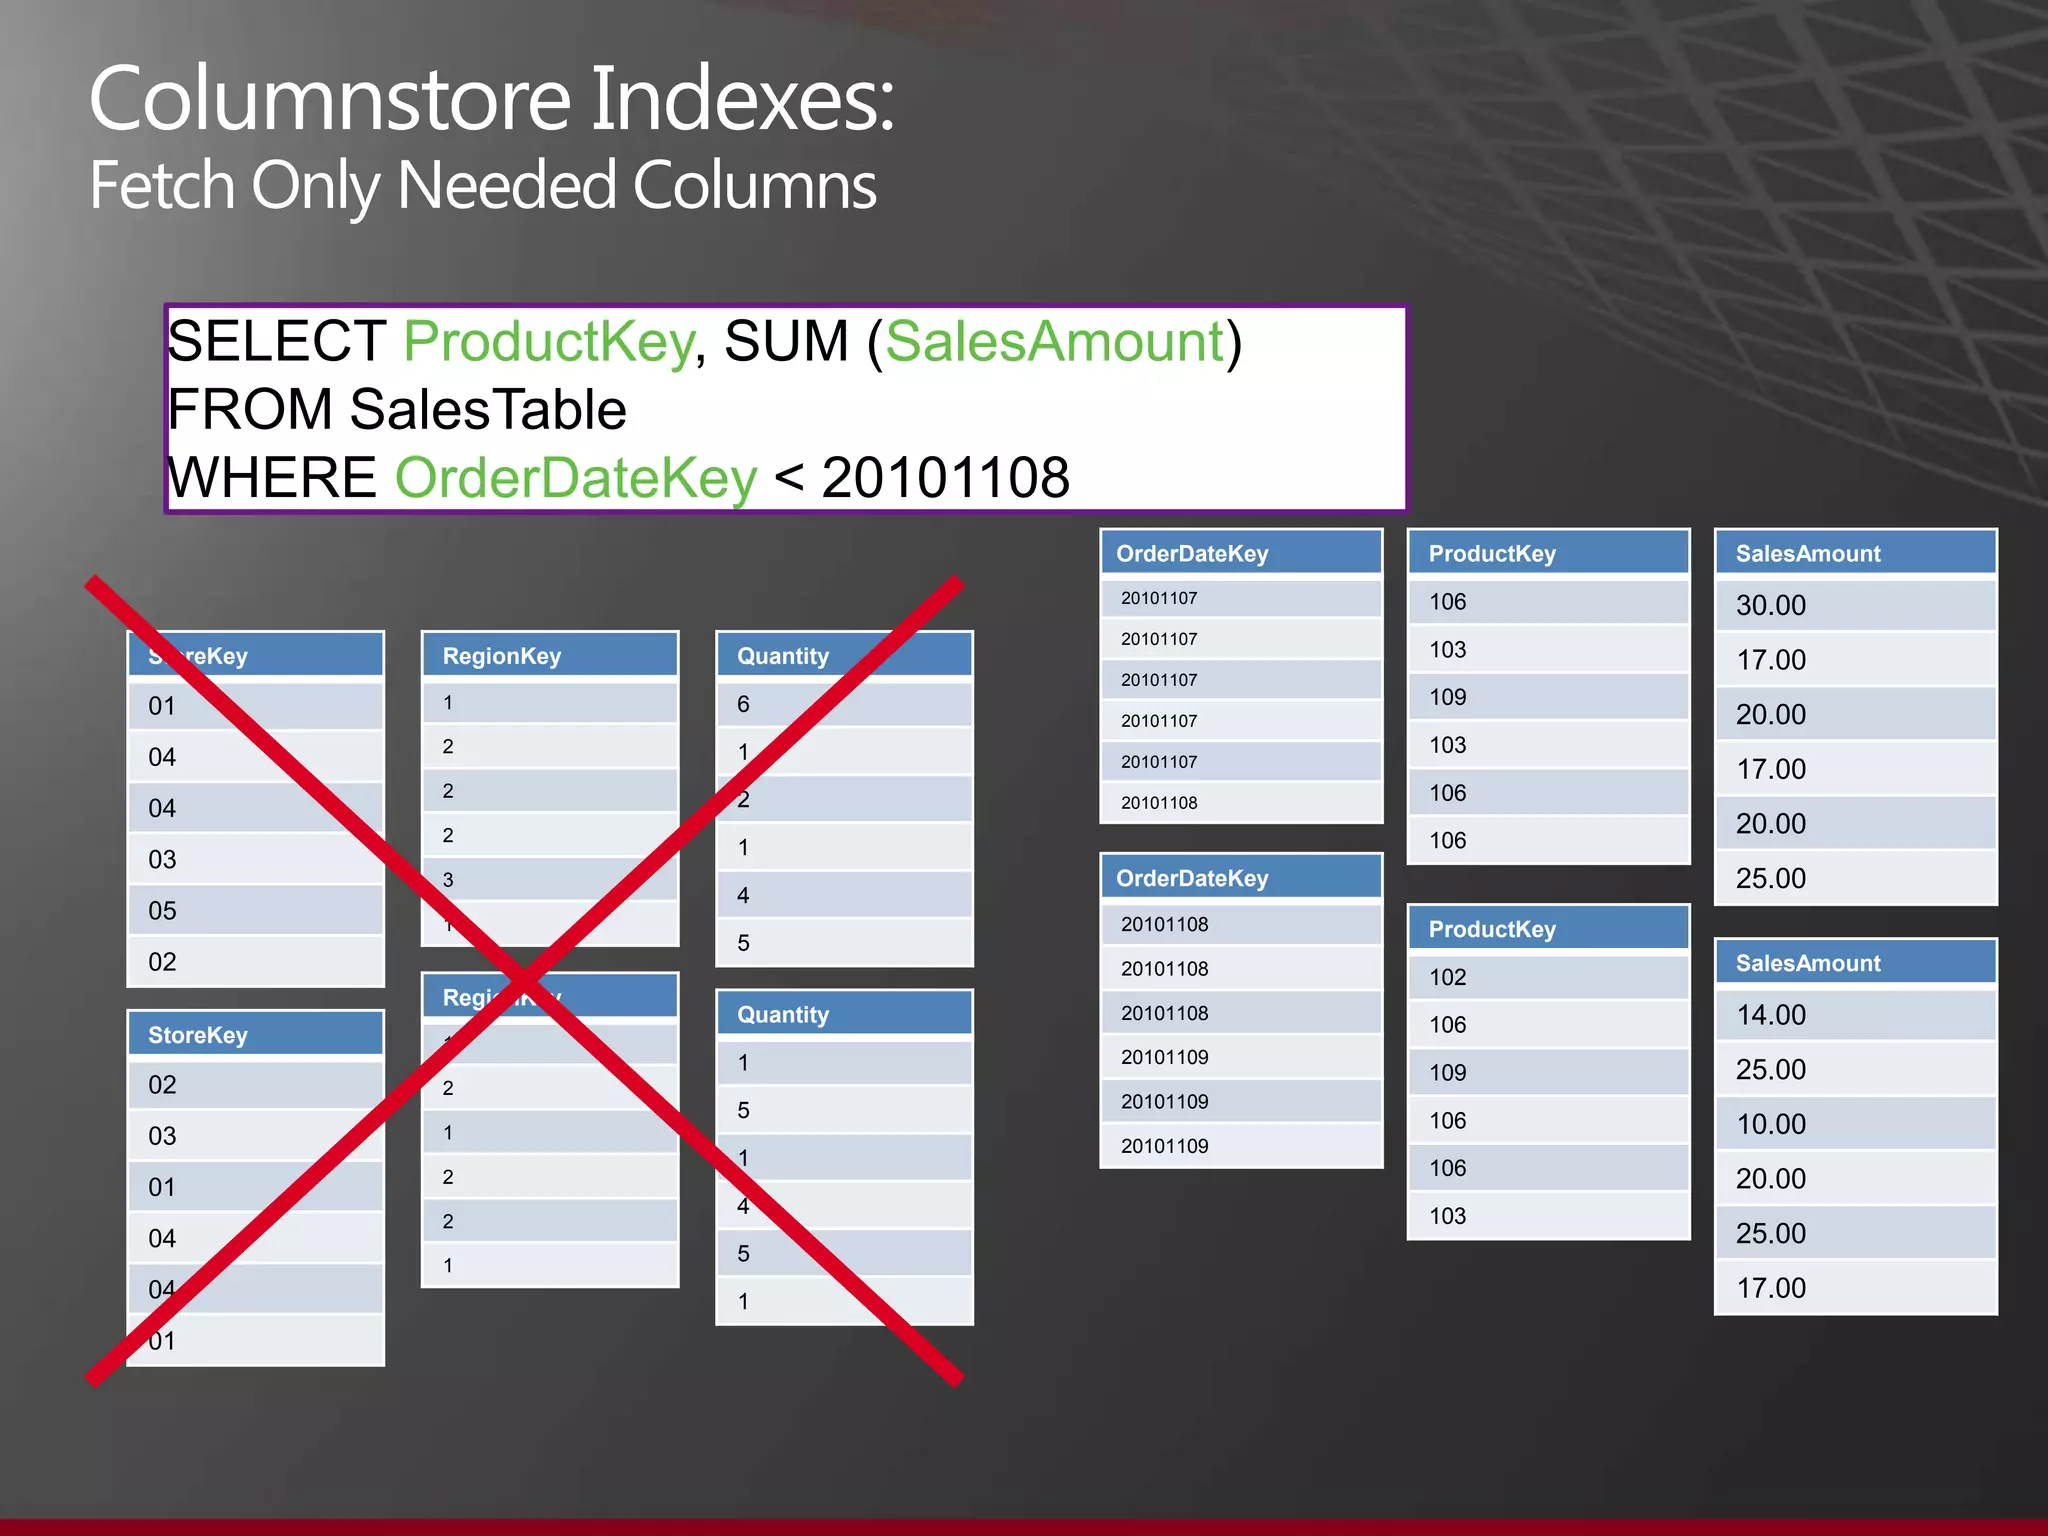Click the "RegionKey" header of the upper region table

pos(550,656)
